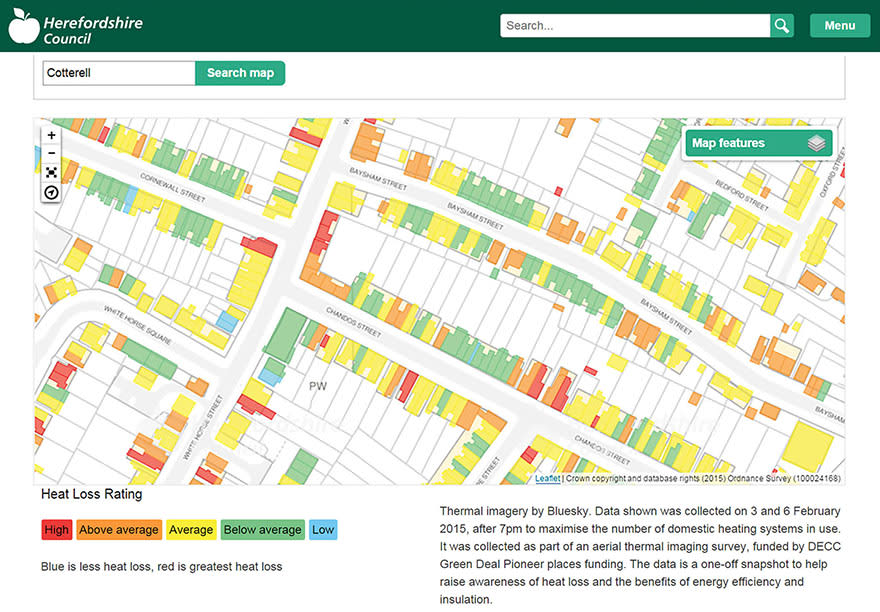Click the red High legend swatch
Screen dimensions: 880x612
pos(56,530)
